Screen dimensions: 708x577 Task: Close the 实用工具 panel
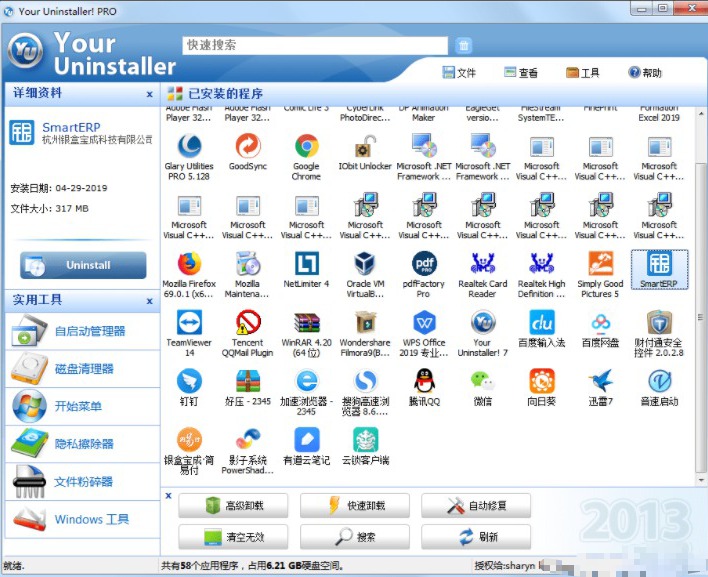coord(149,301)
